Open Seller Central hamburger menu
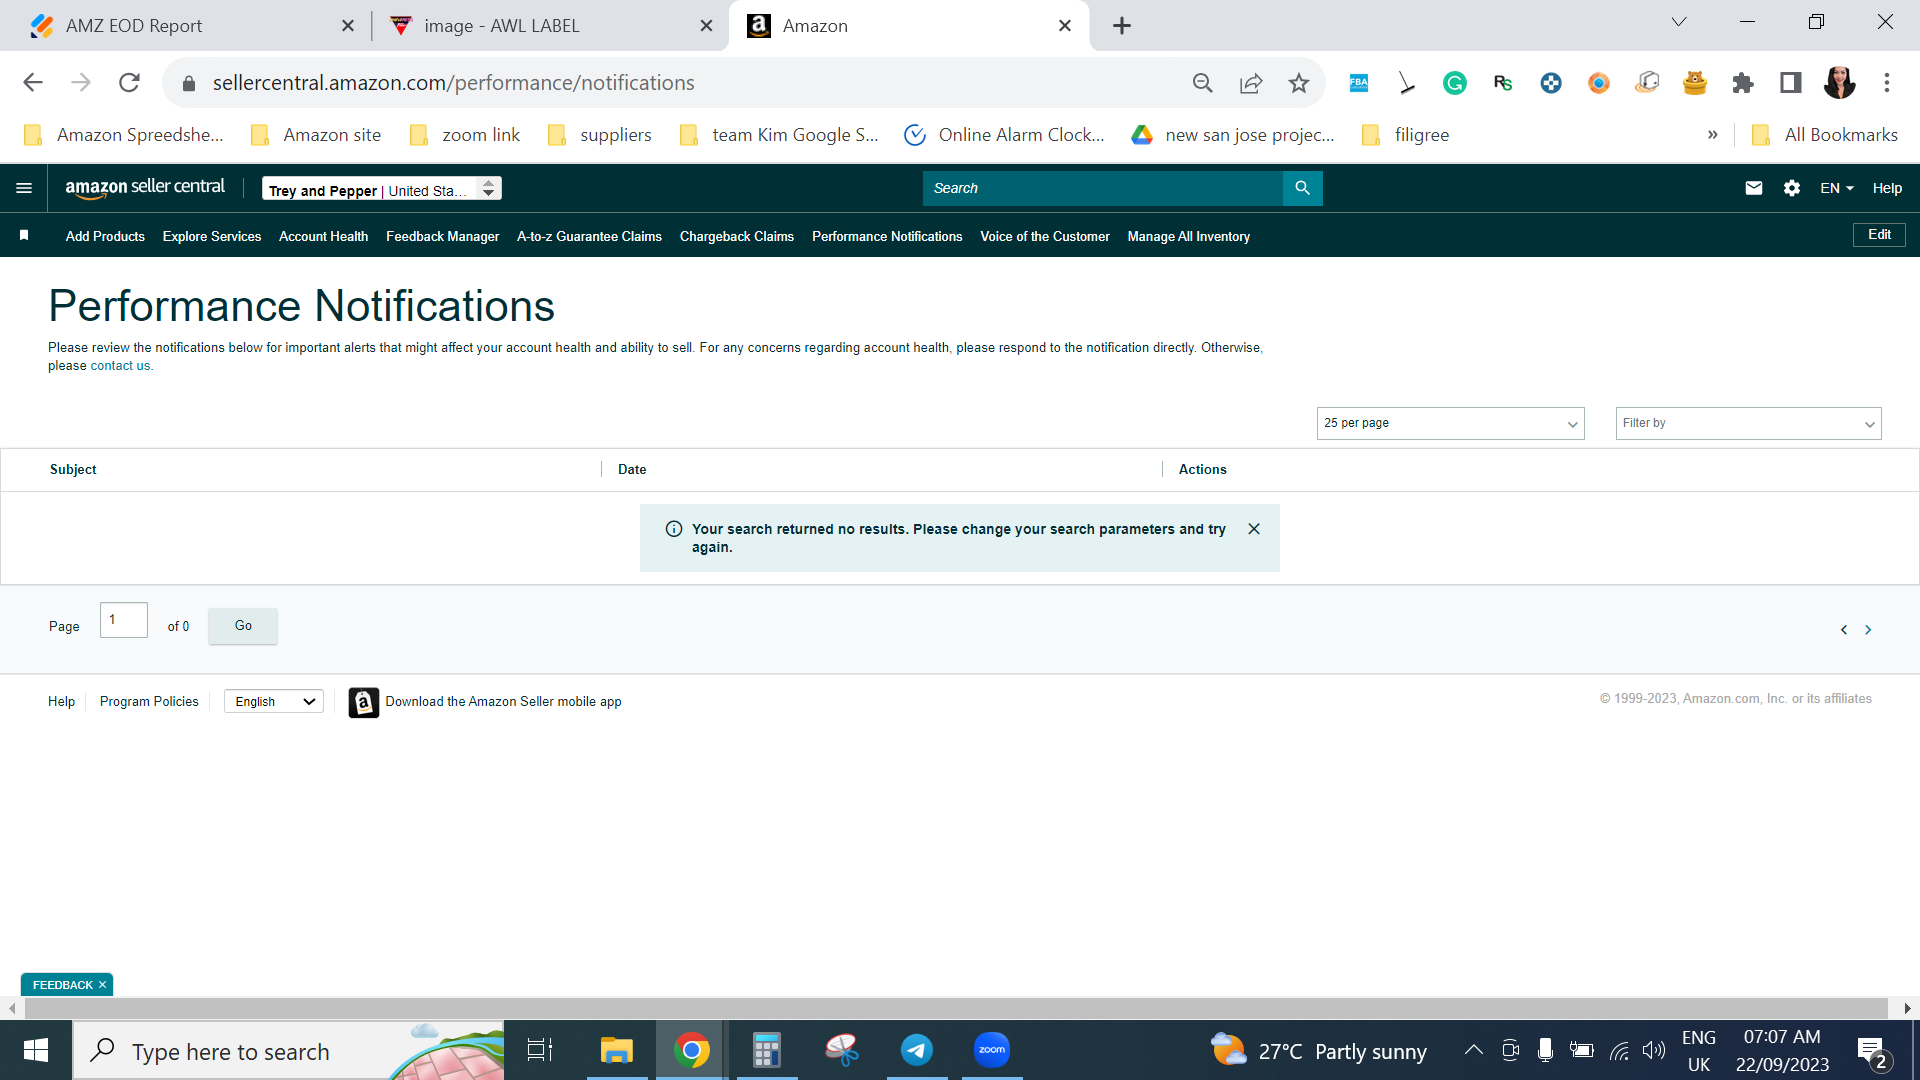 pos(24,188)
